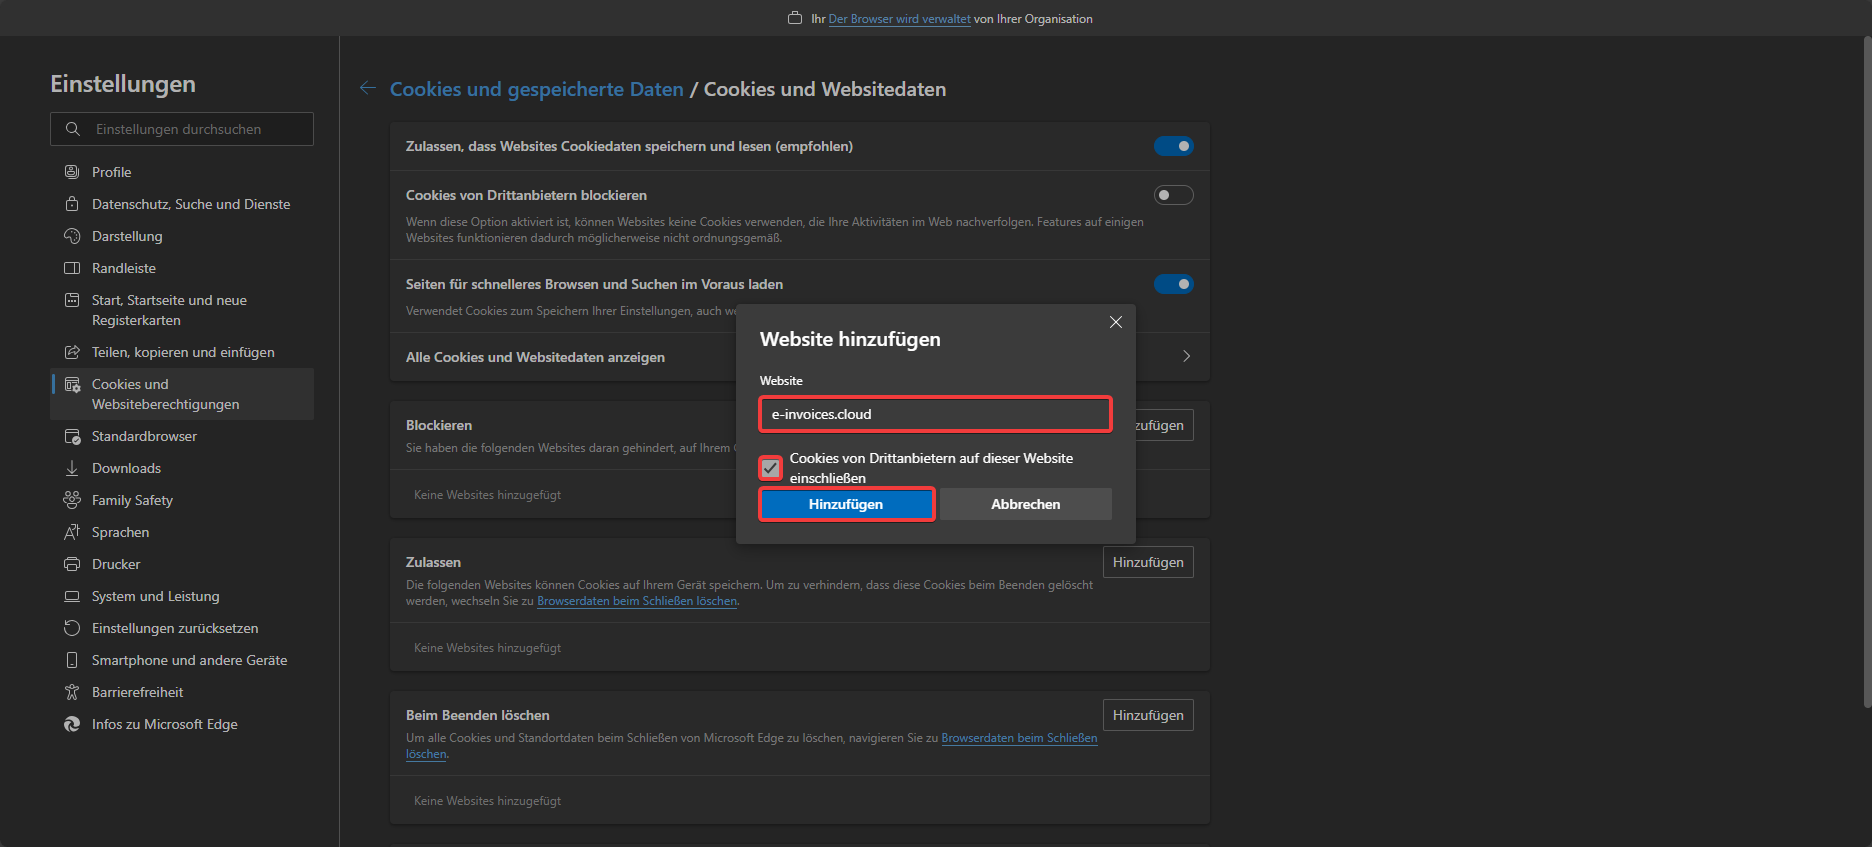Click the Barrierefreiheit accessibility icon

tap(72, 692)
